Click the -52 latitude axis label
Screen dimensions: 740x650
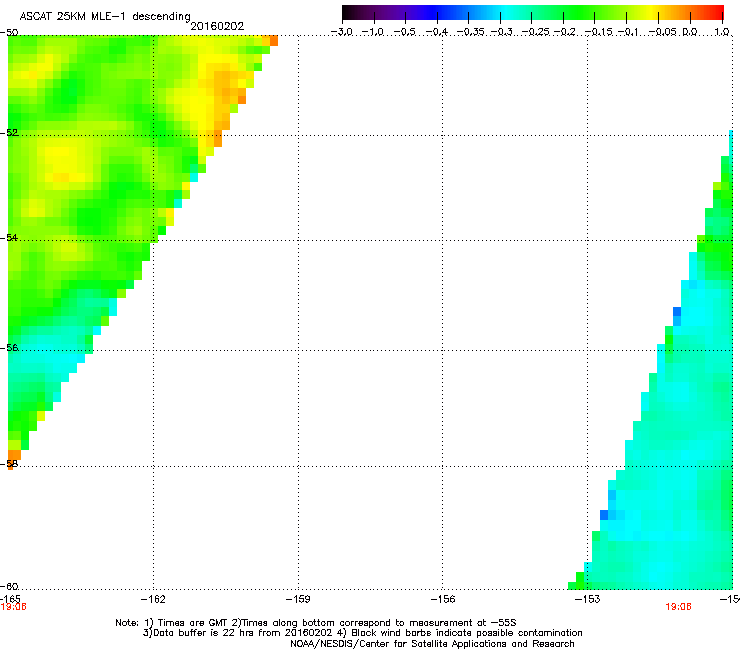click(9, 133)
